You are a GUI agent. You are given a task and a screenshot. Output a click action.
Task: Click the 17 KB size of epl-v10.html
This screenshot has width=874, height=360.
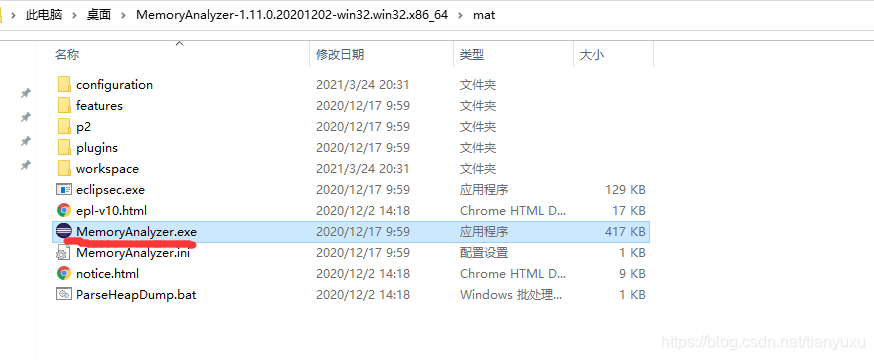(629, 211)
